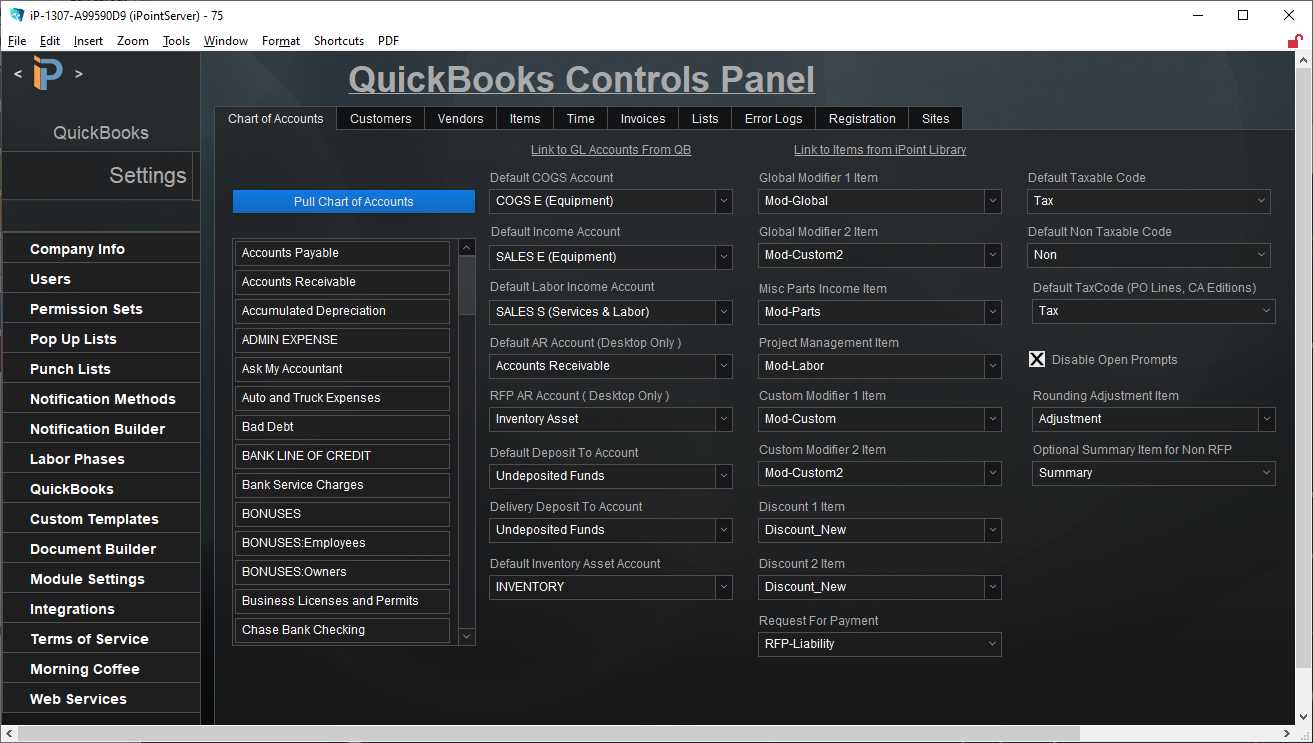
Task: Select BONUSES:Owners in the accounts list
Action: tap(342, 572)
